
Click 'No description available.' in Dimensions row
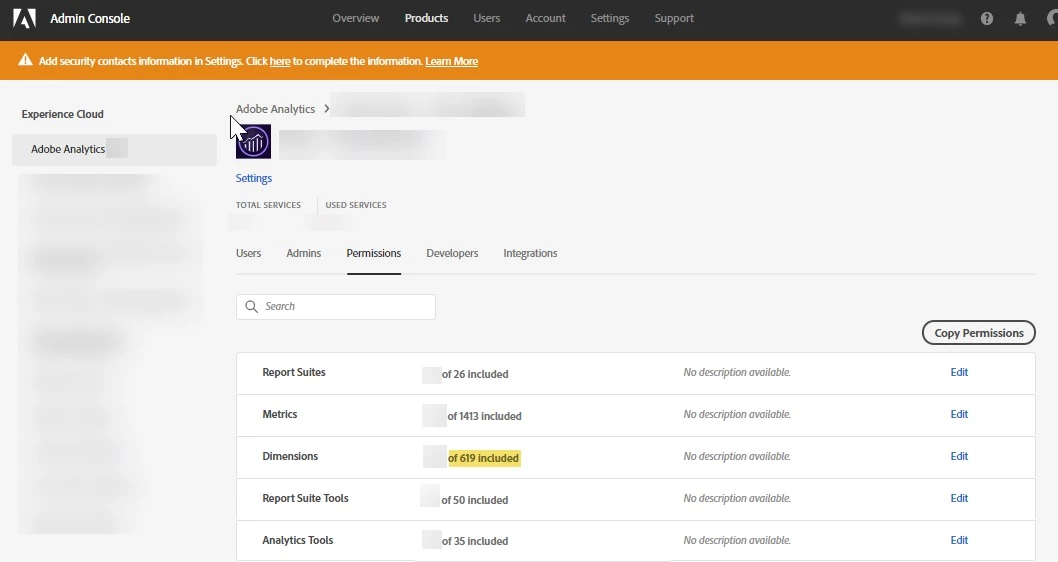pyautogui.click(x=737, y=456)
